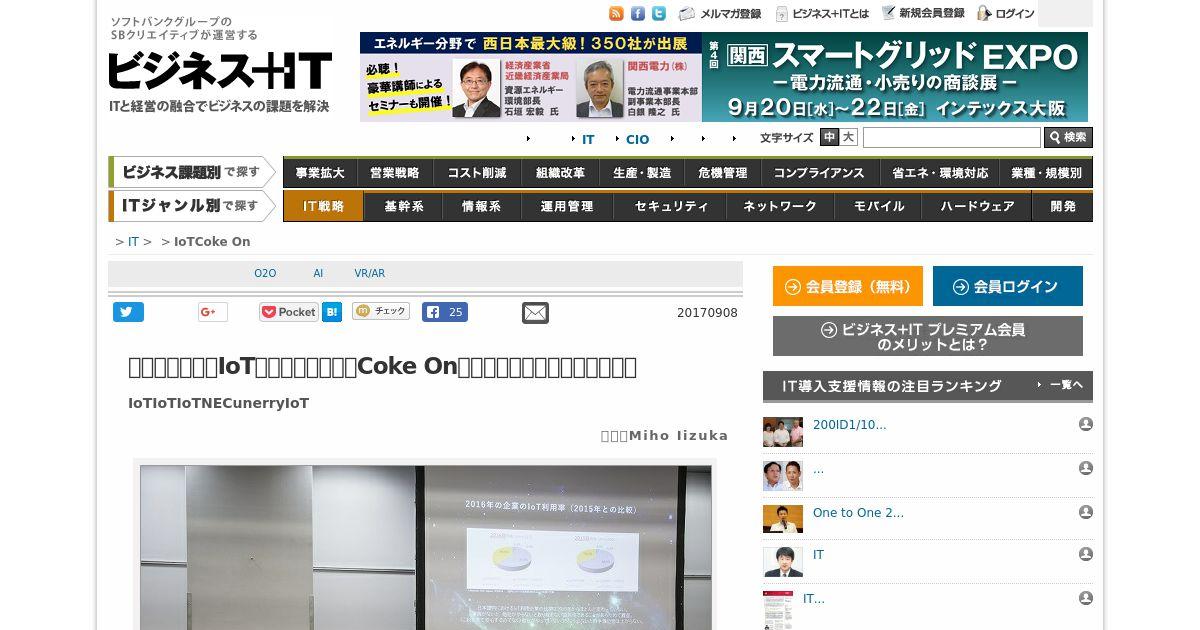
Task: Open 事業拡大 menu item
Action: coord(320,173)
